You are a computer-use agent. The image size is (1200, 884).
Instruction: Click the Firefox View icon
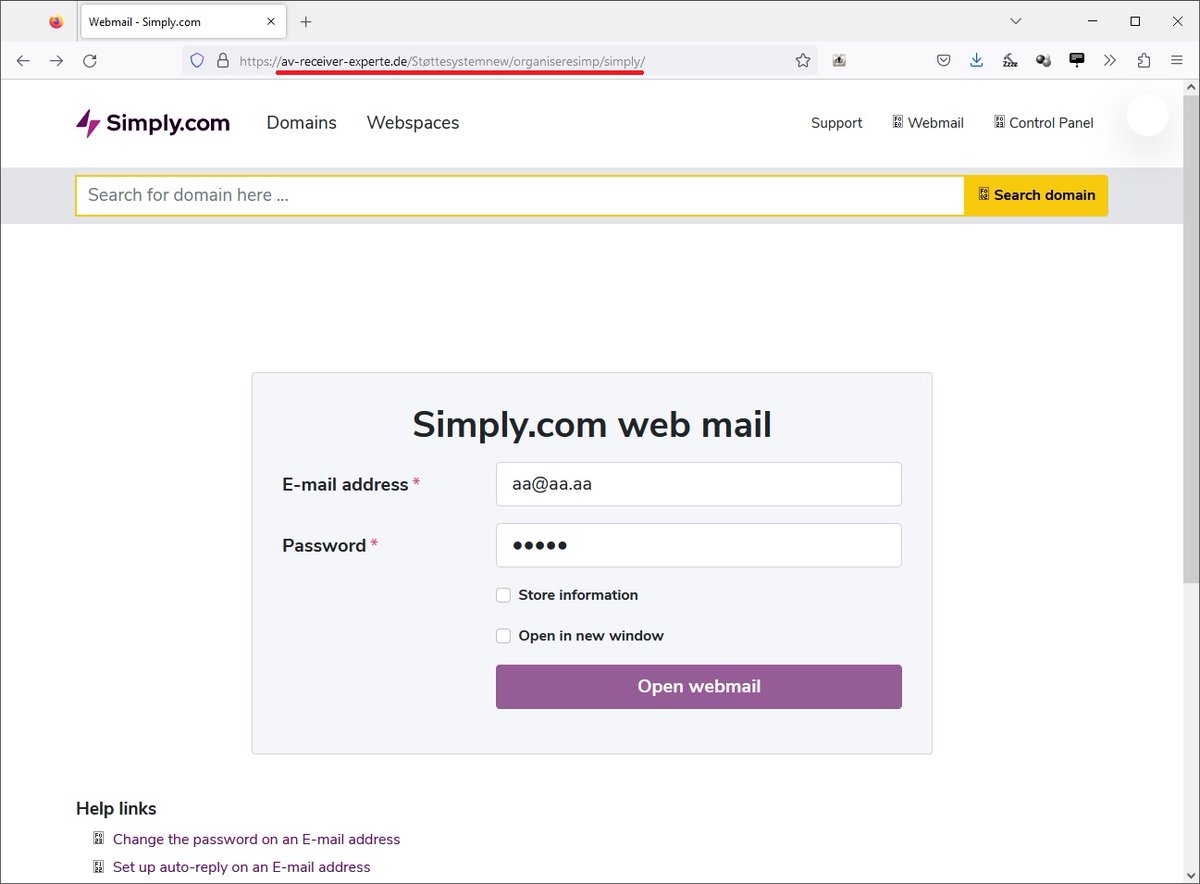[x=56, y=21]
